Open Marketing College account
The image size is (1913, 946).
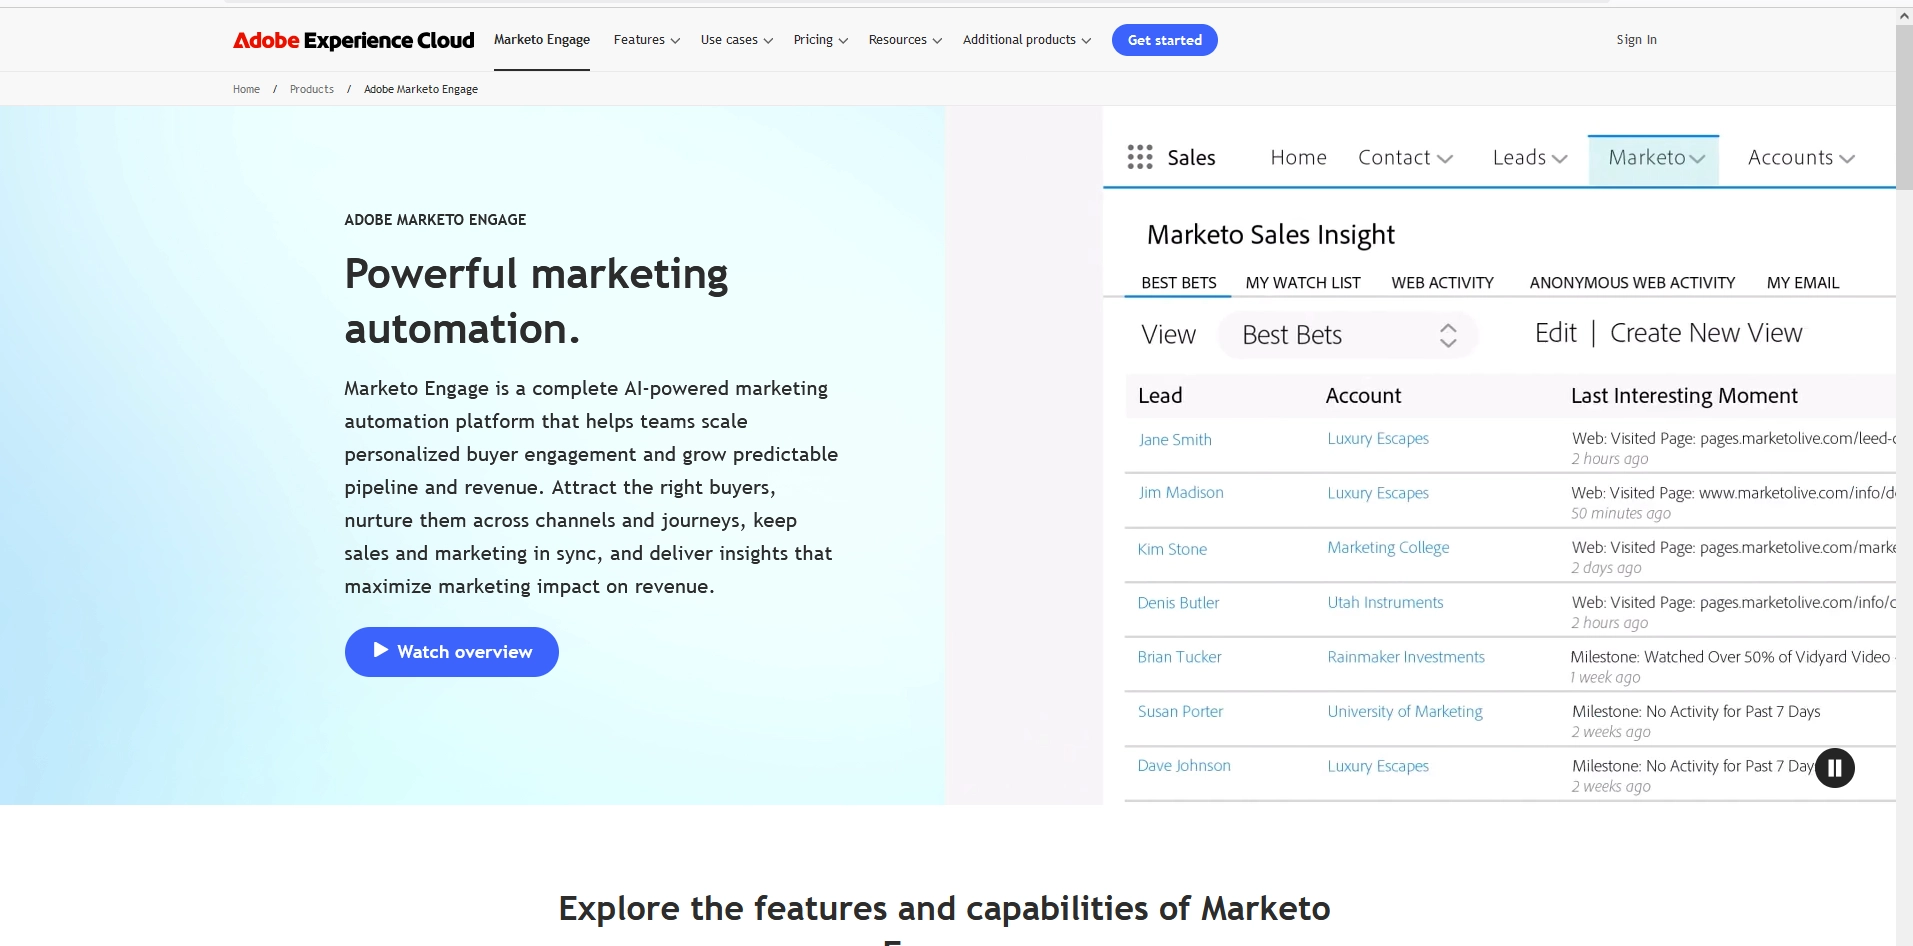click(x=1388, y=548)
